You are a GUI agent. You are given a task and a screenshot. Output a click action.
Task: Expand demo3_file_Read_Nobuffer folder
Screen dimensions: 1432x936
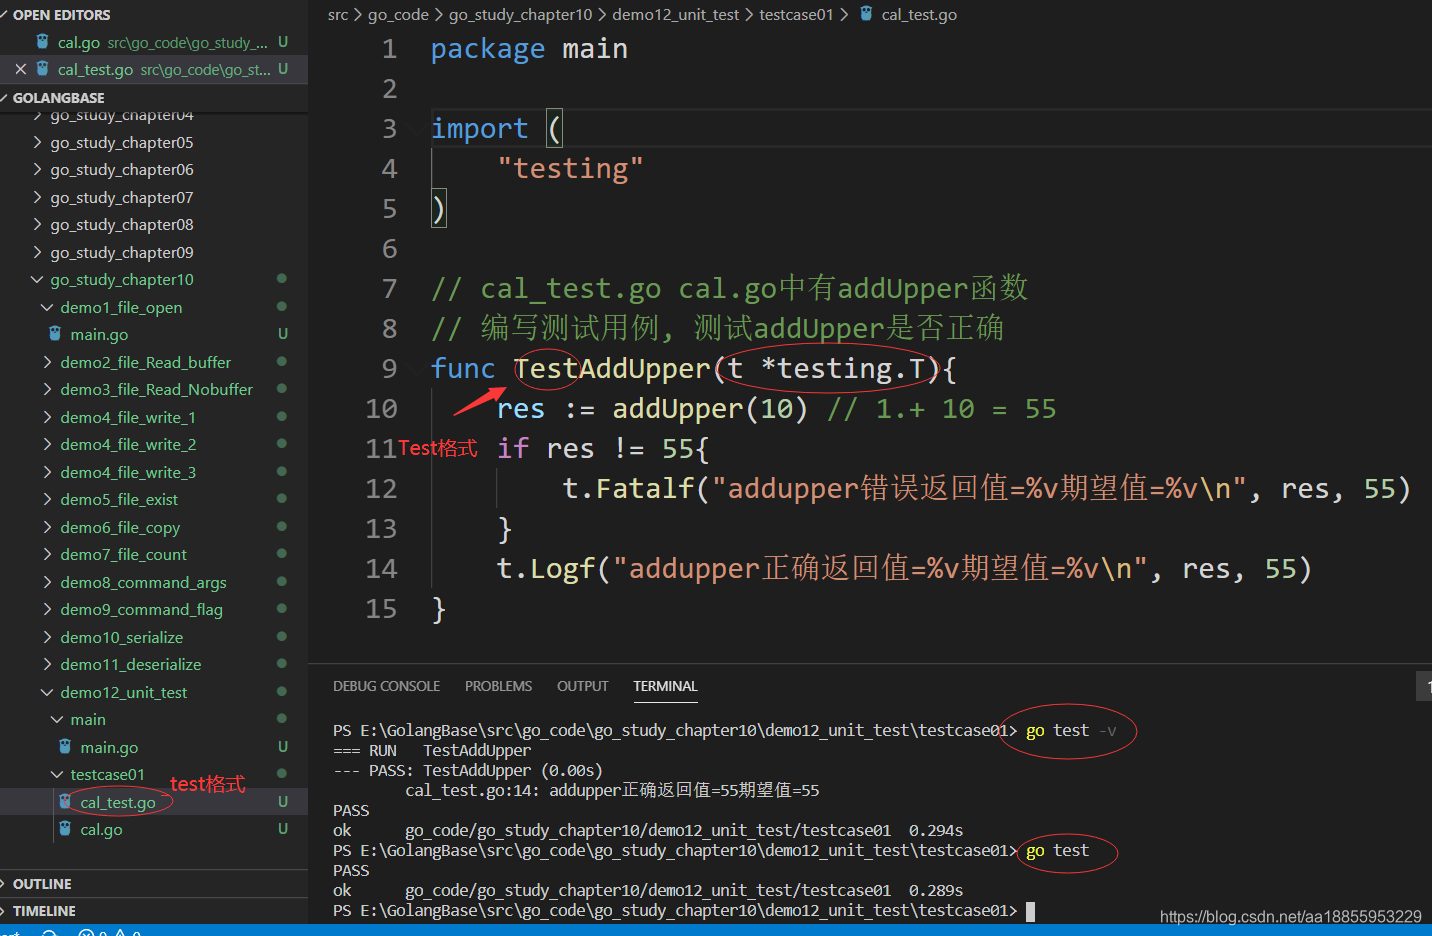47,389
